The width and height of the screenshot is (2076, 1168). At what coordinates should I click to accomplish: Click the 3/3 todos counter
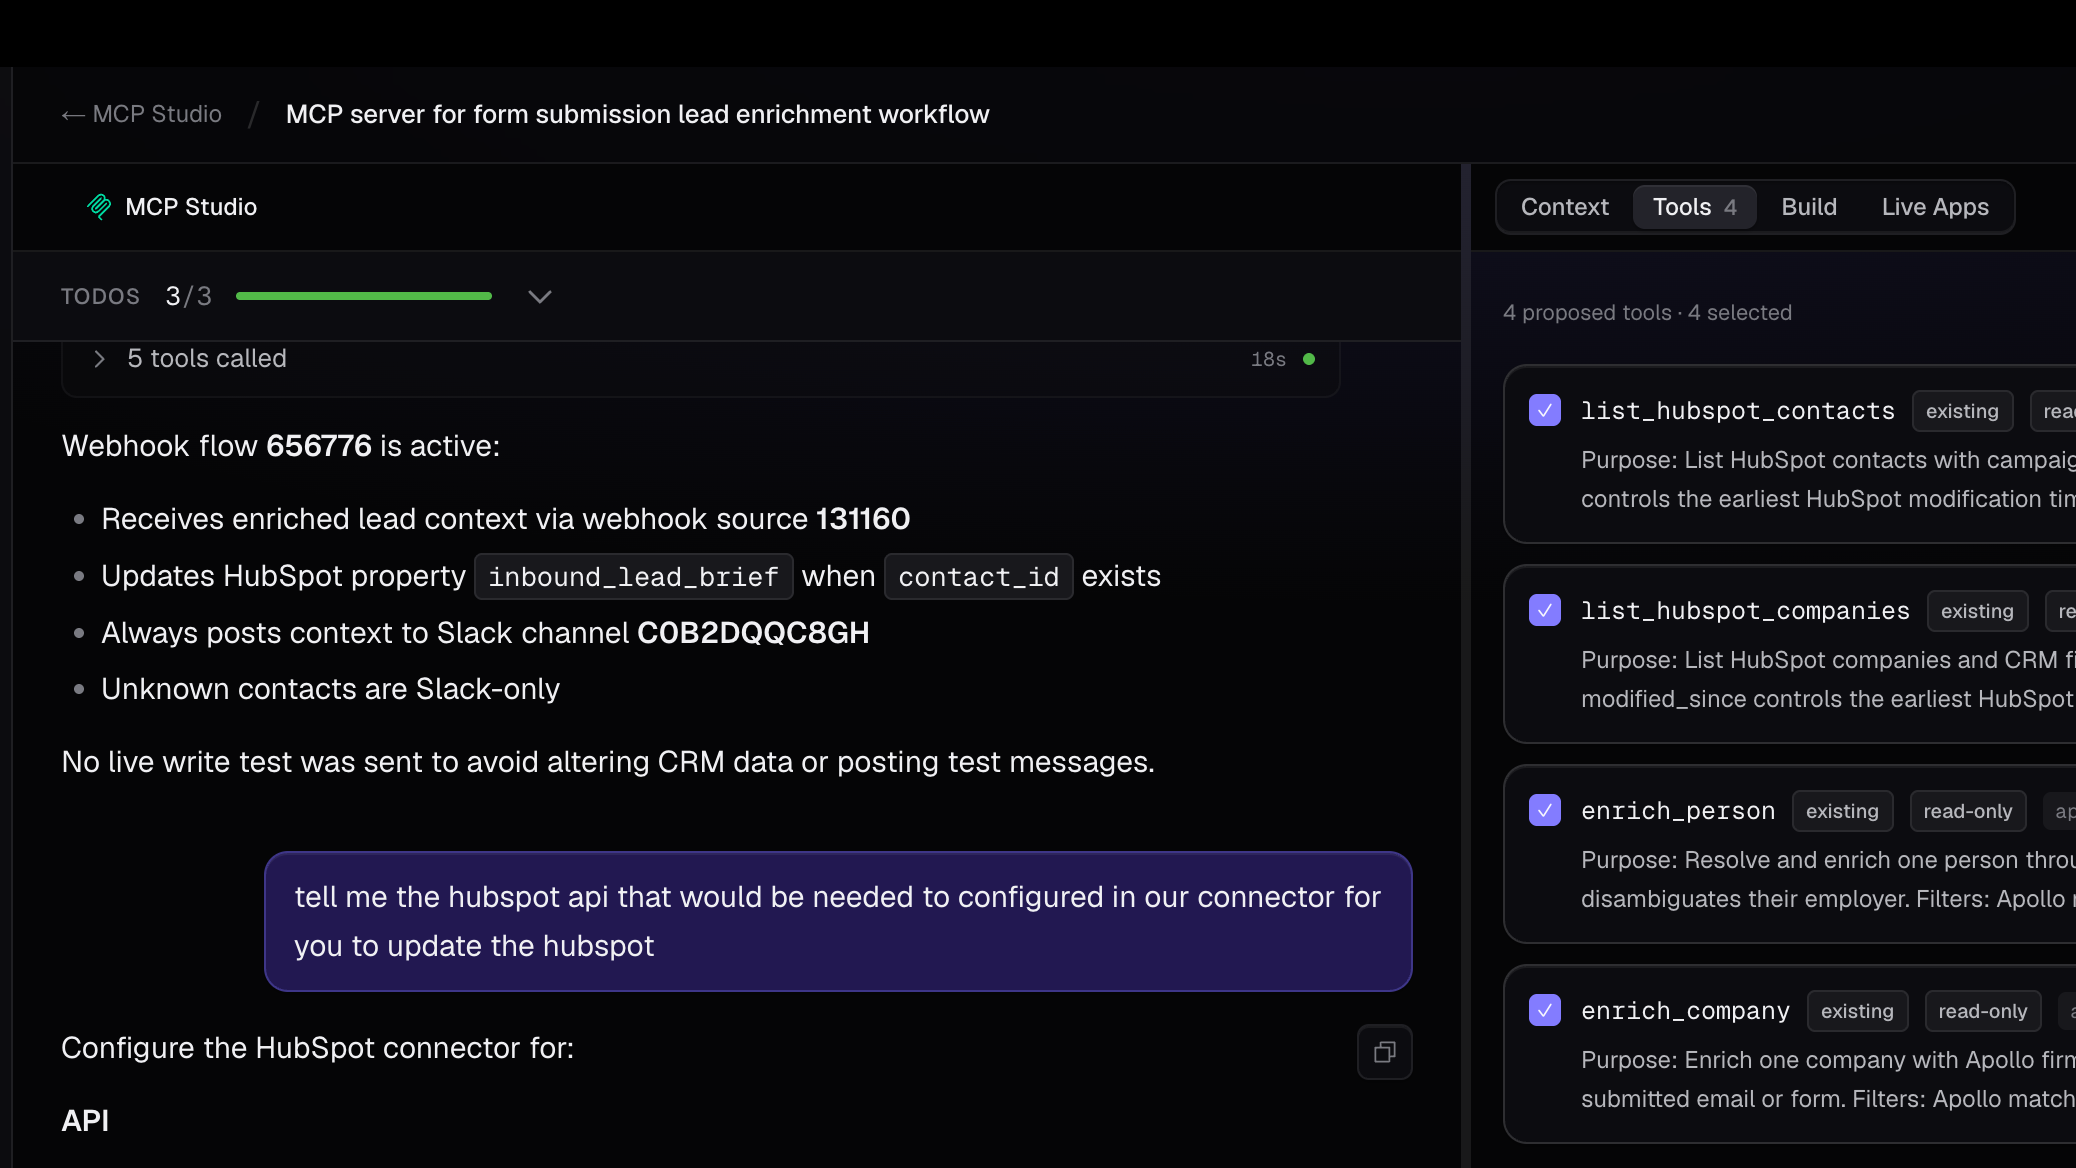(189, 296)
